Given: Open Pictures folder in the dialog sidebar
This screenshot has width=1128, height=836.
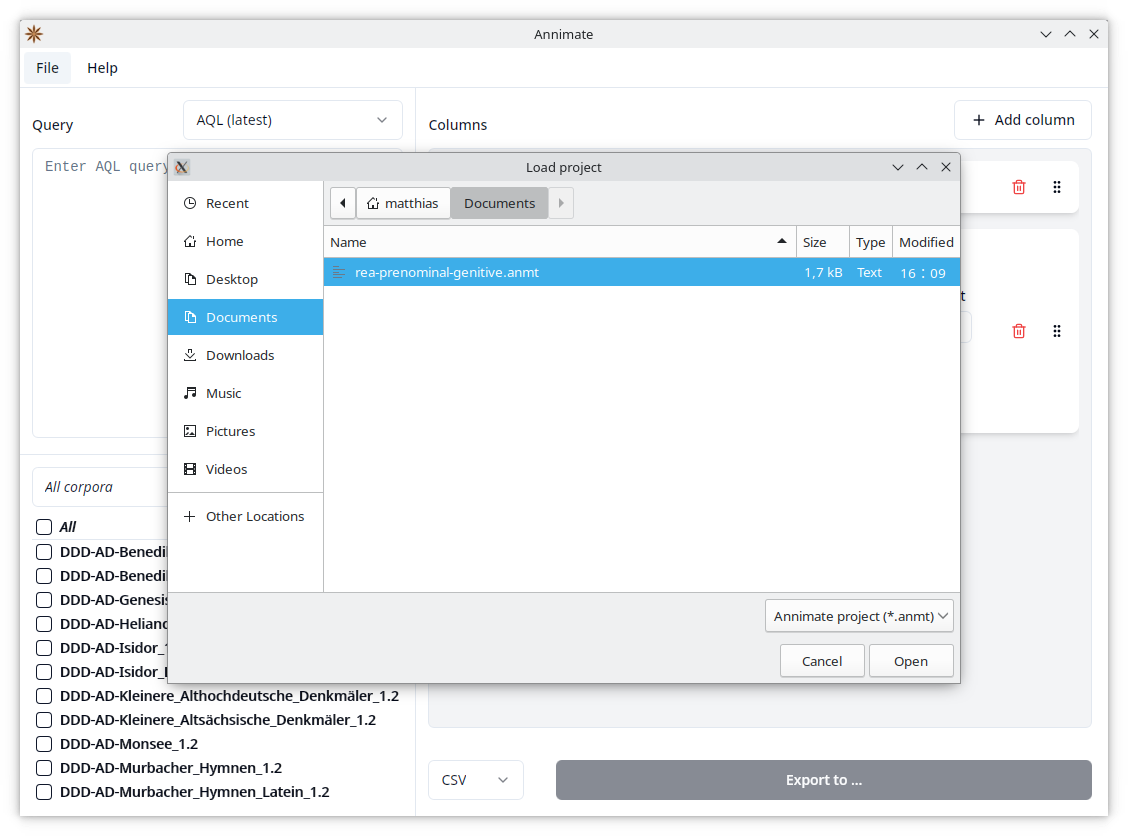Looking at the screenshot, I should [245, 432].
